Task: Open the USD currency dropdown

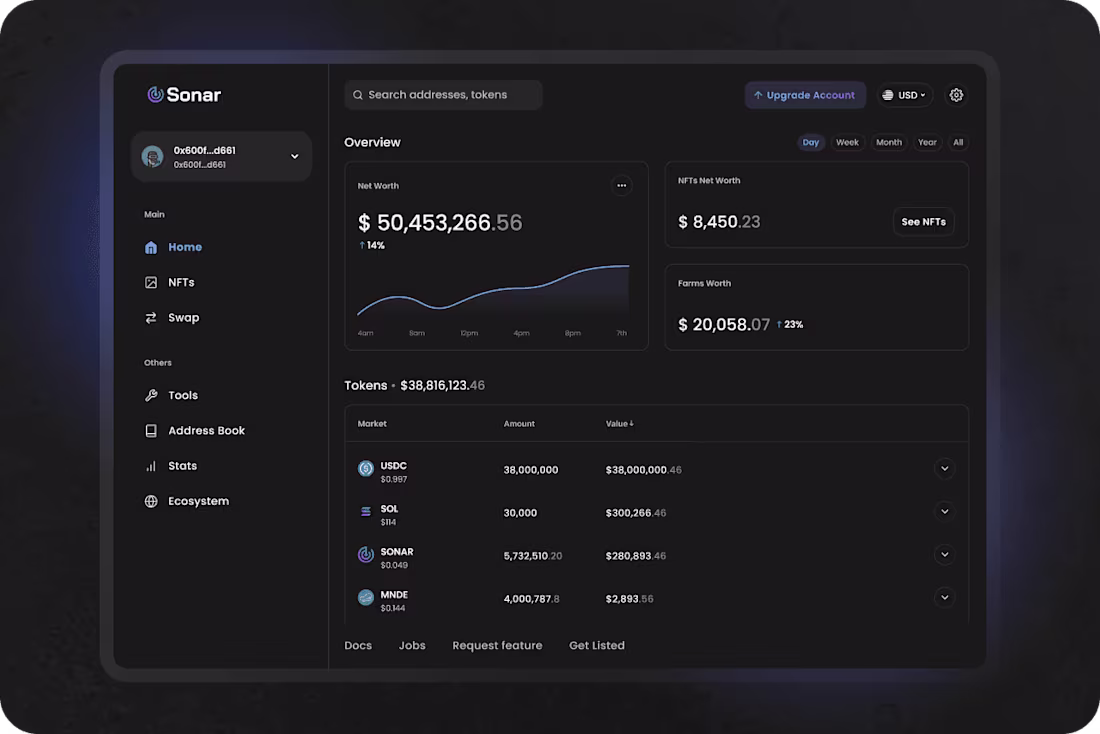Action: pos(904,94)
